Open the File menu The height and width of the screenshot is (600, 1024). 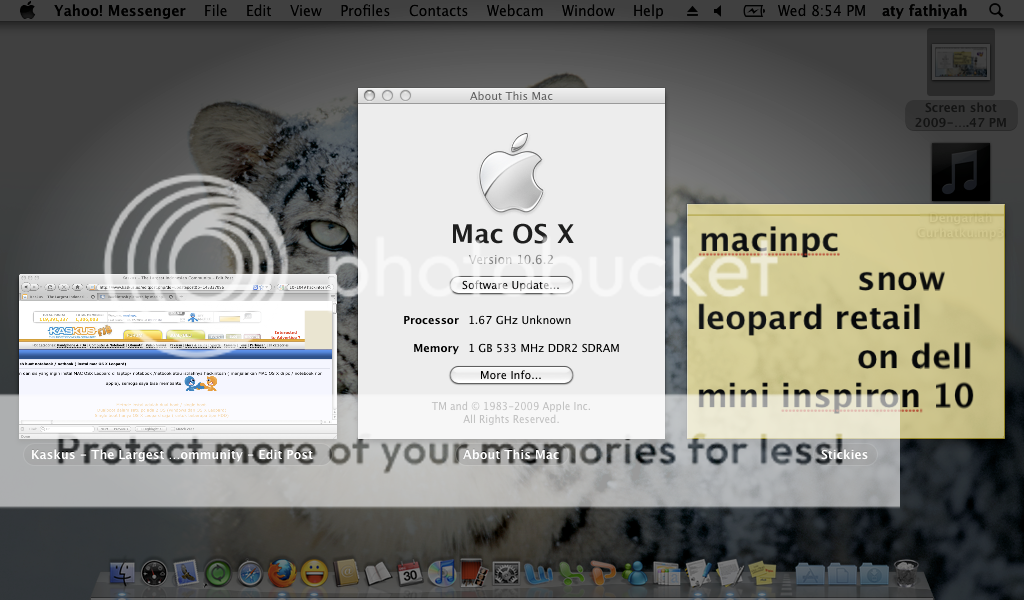coord(216,11)
